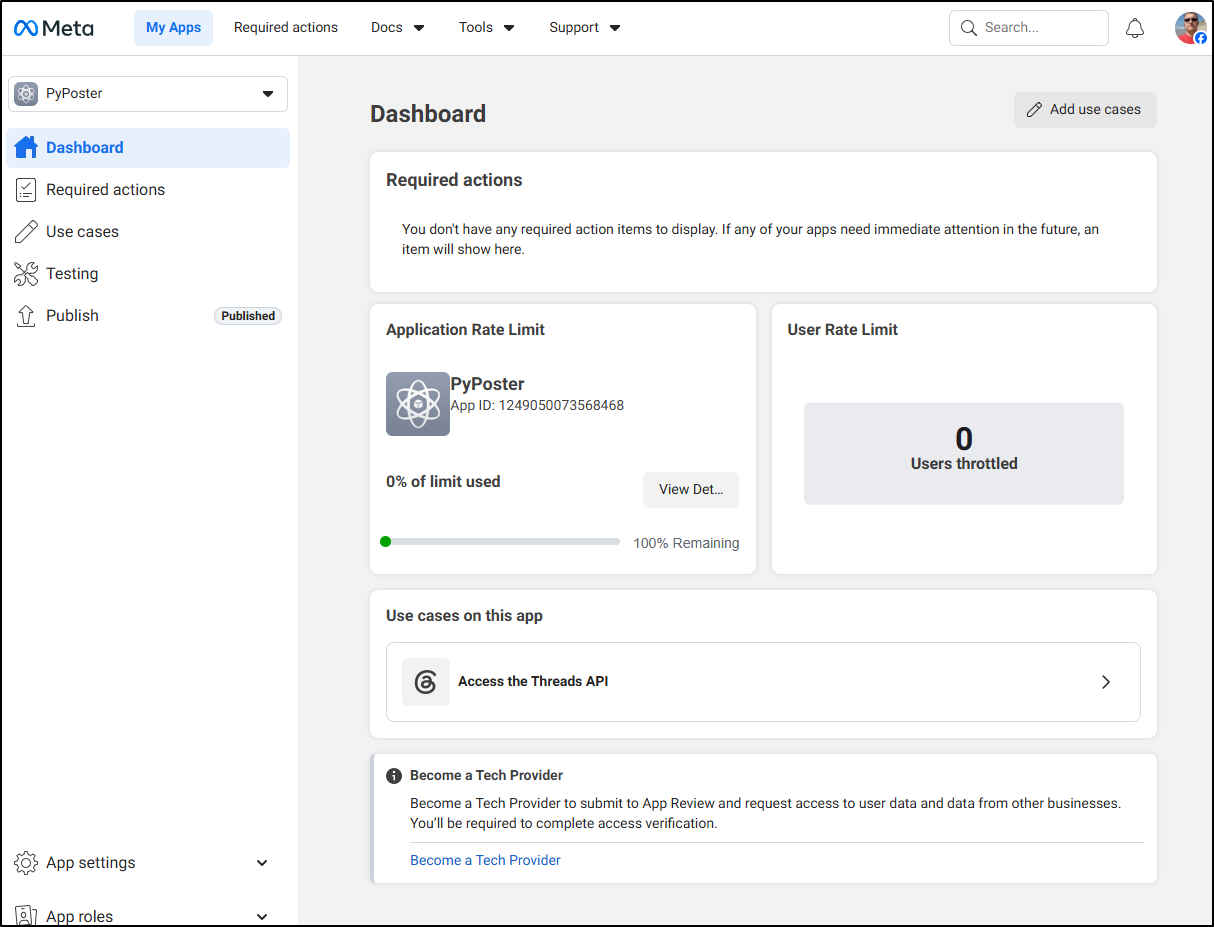
Task: Go to Dashboard in the sidebar
Action: [x=148, y=148]
